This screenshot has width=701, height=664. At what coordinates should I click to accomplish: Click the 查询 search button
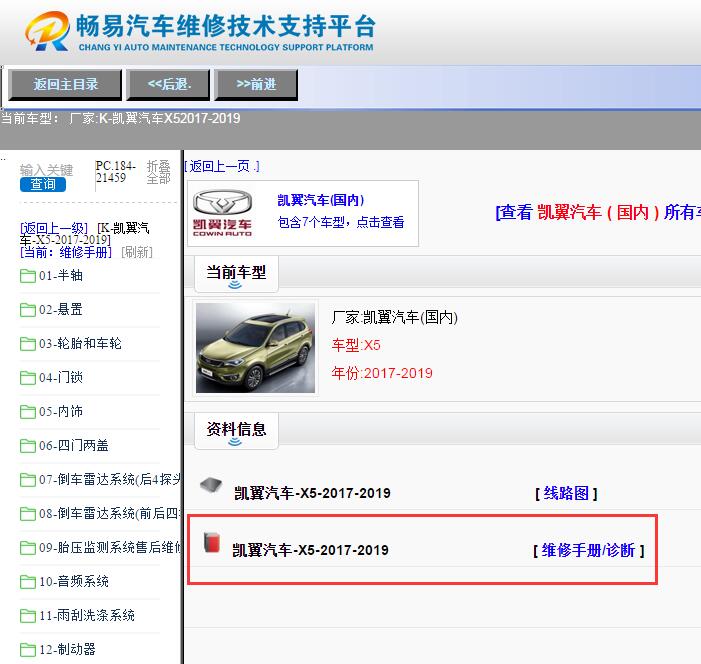point(43,184)
